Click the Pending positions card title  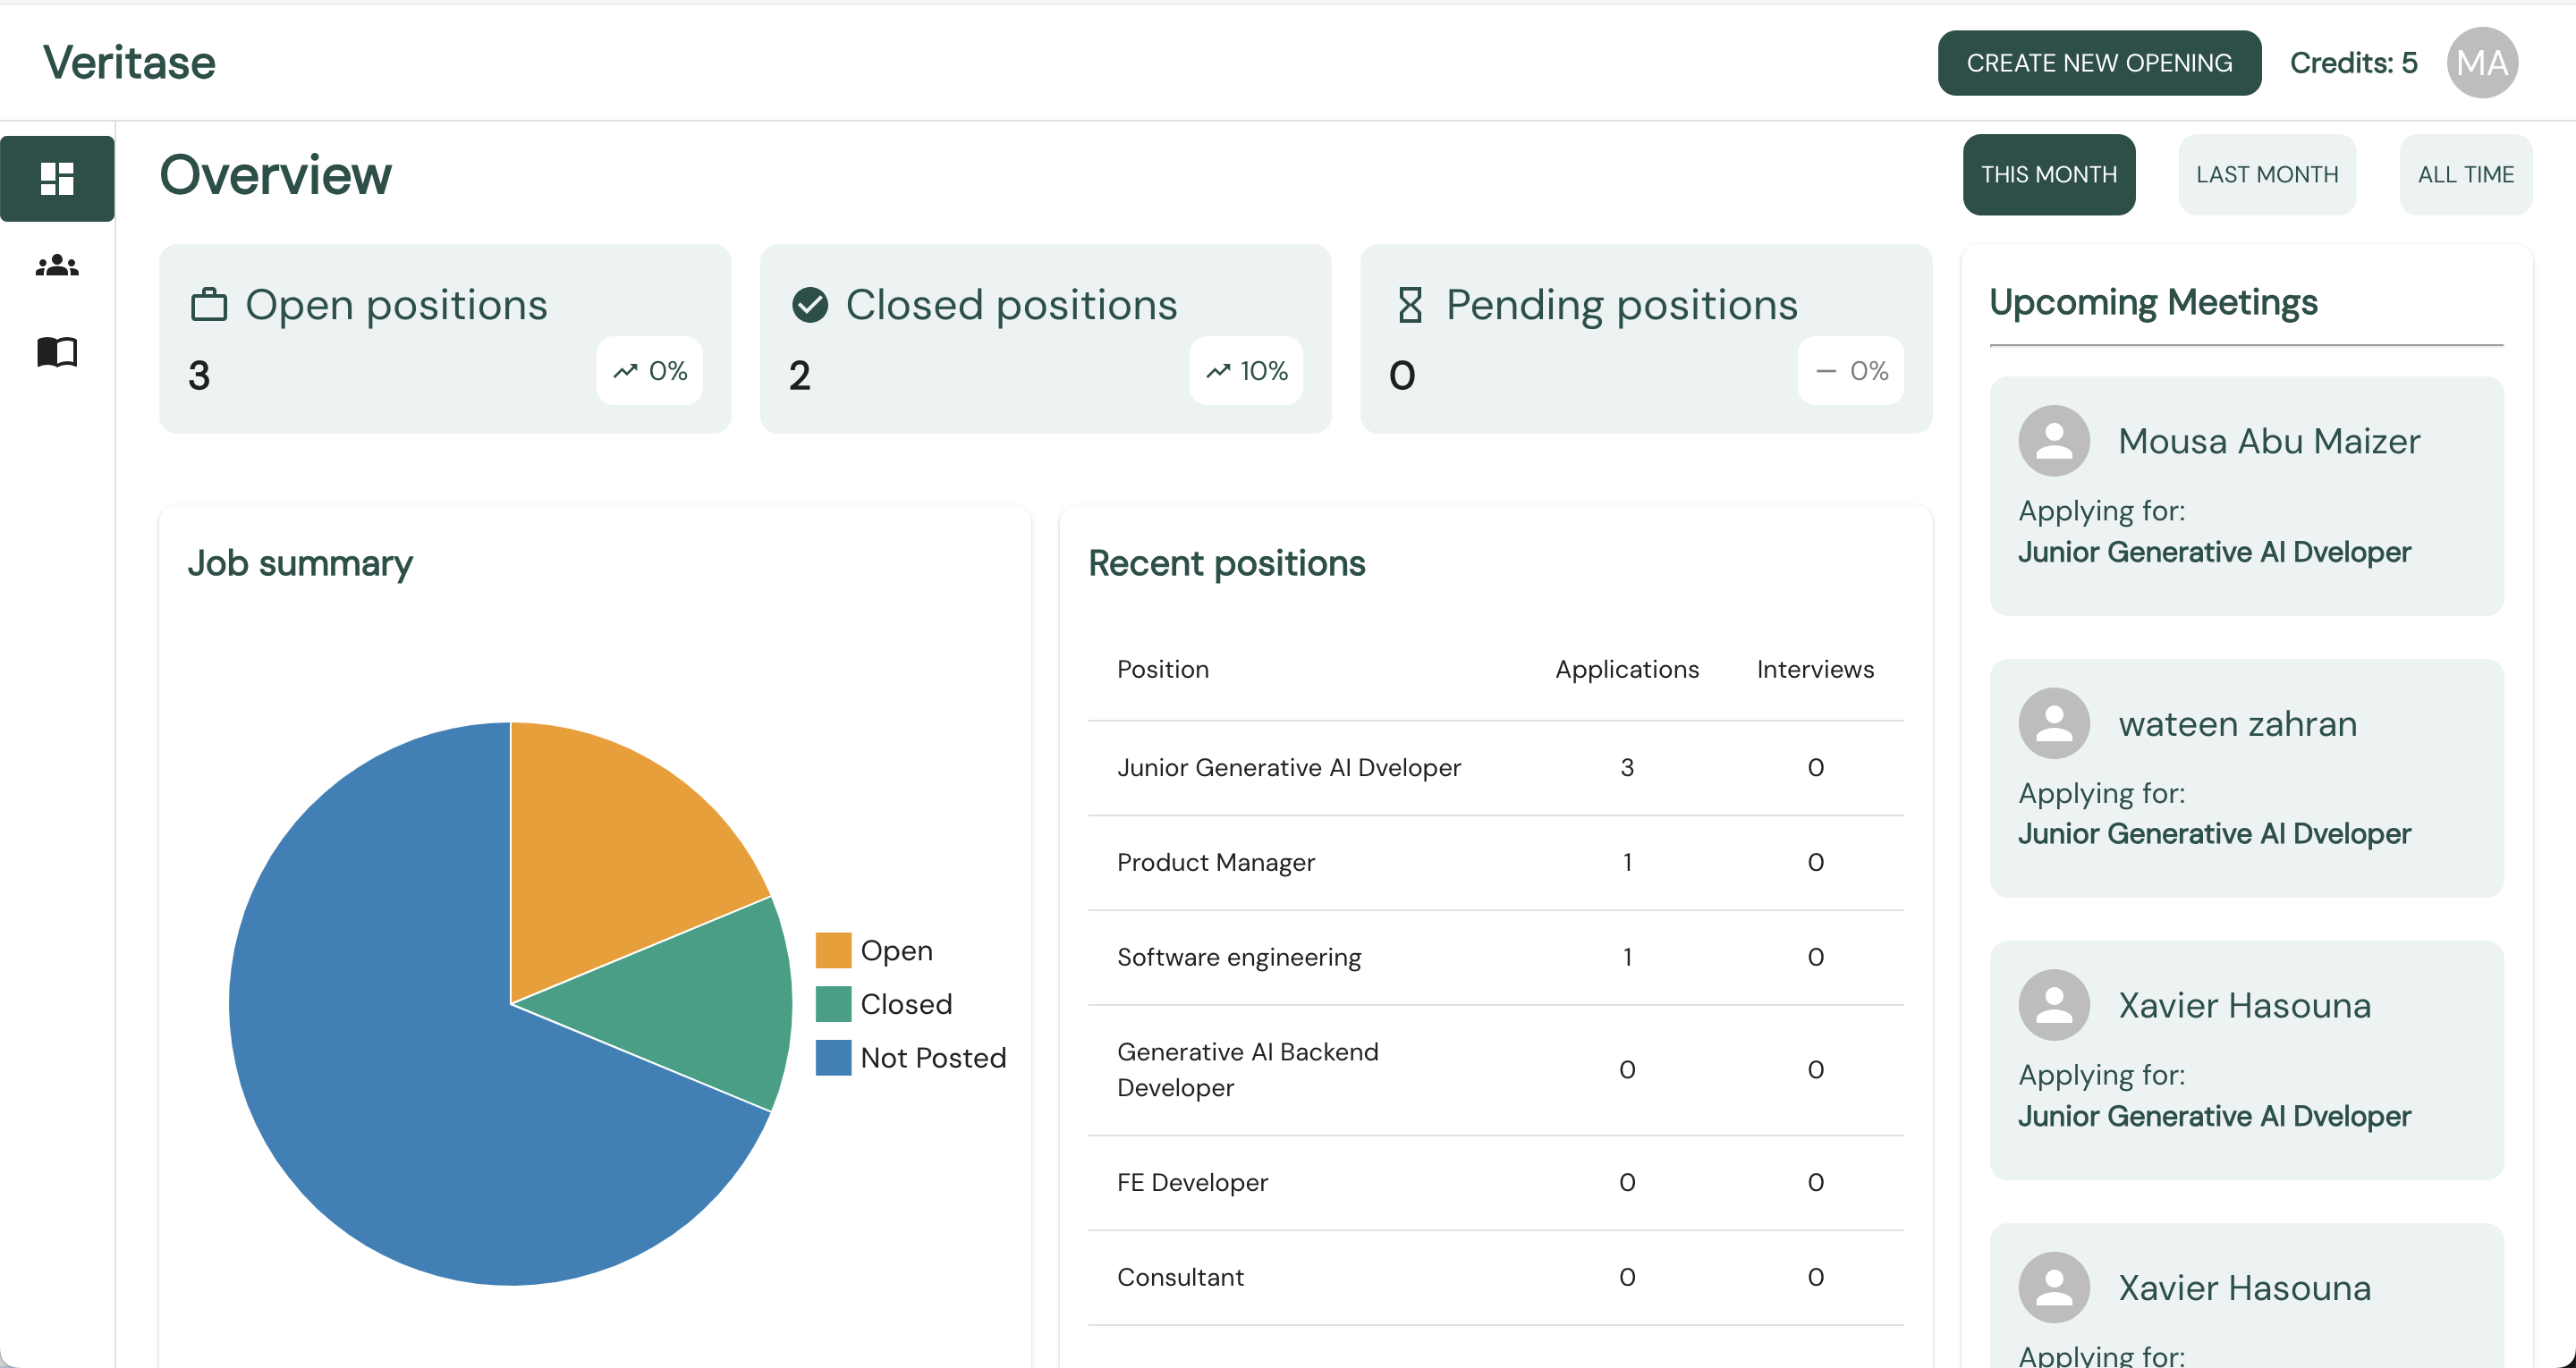tap(1621, 305)
